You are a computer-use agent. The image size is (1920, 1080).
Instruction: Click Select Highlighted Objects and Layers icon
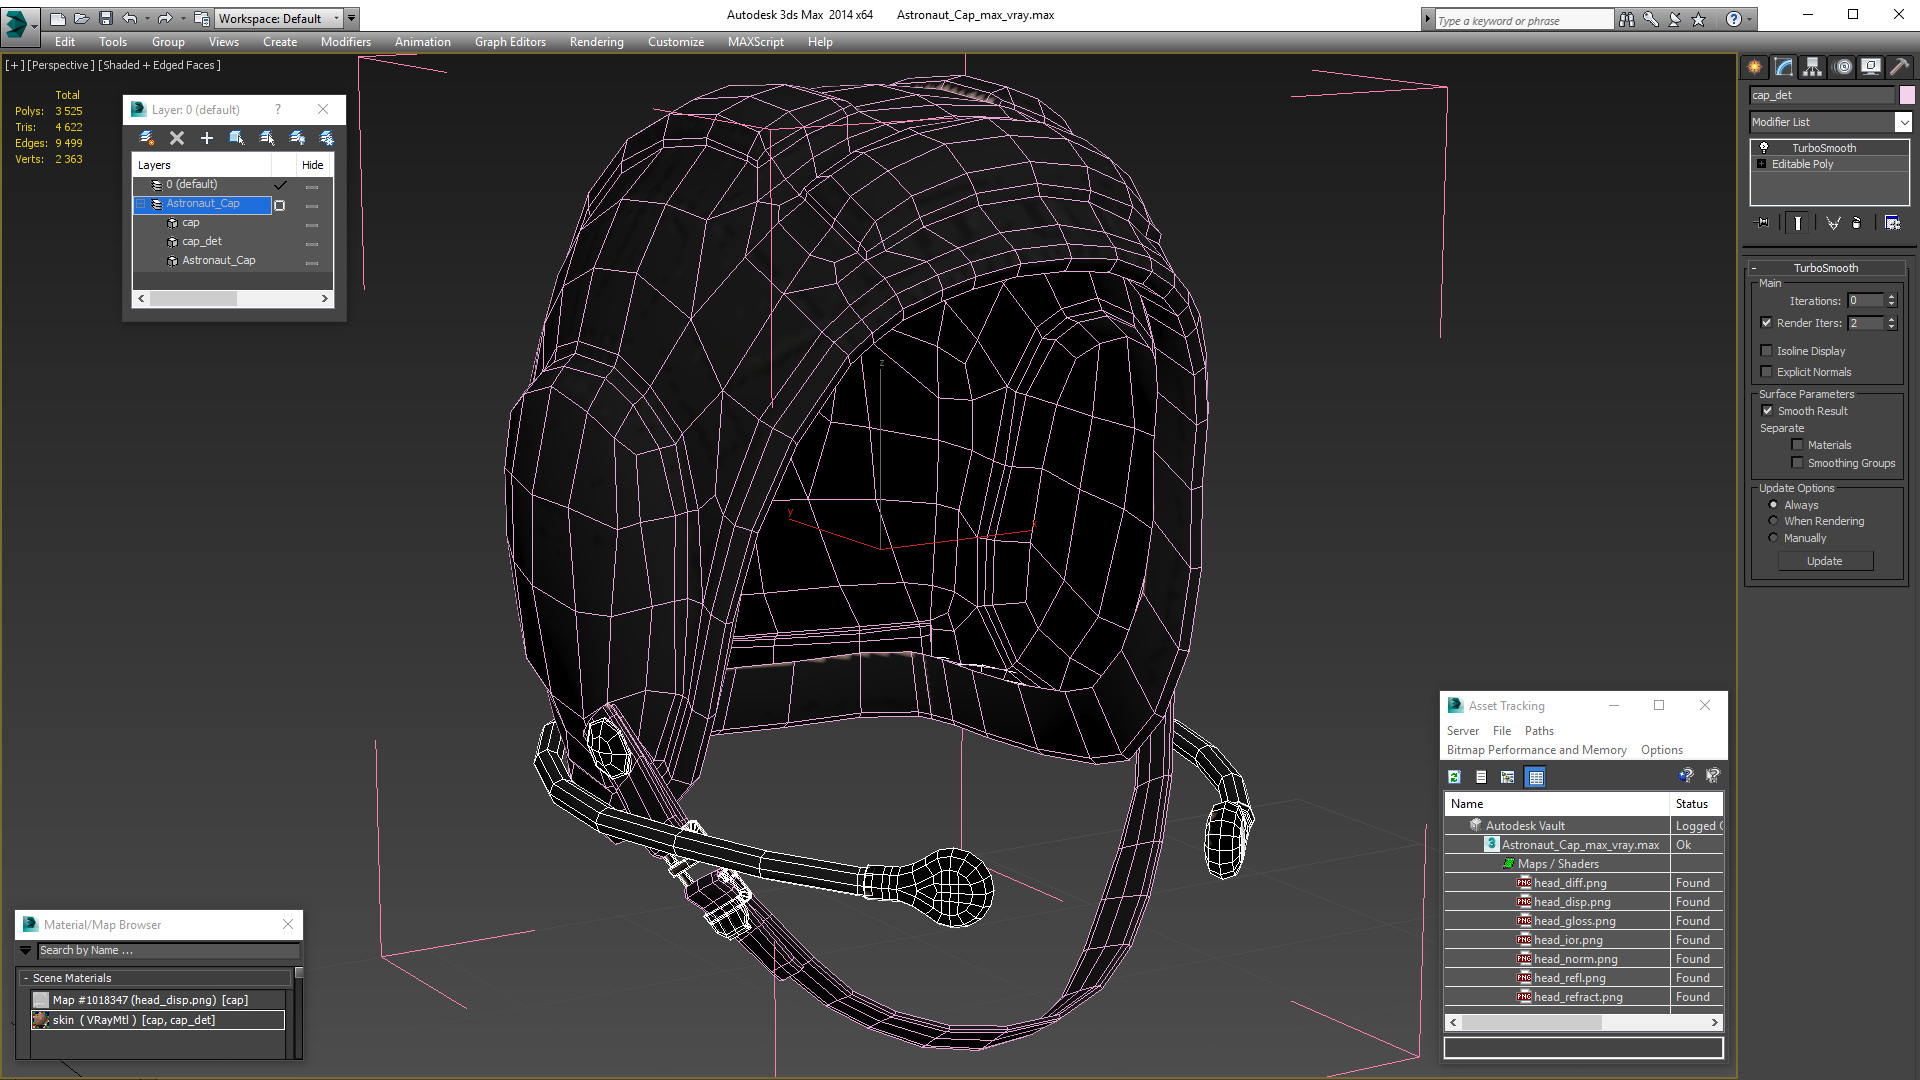click(237, 138)
